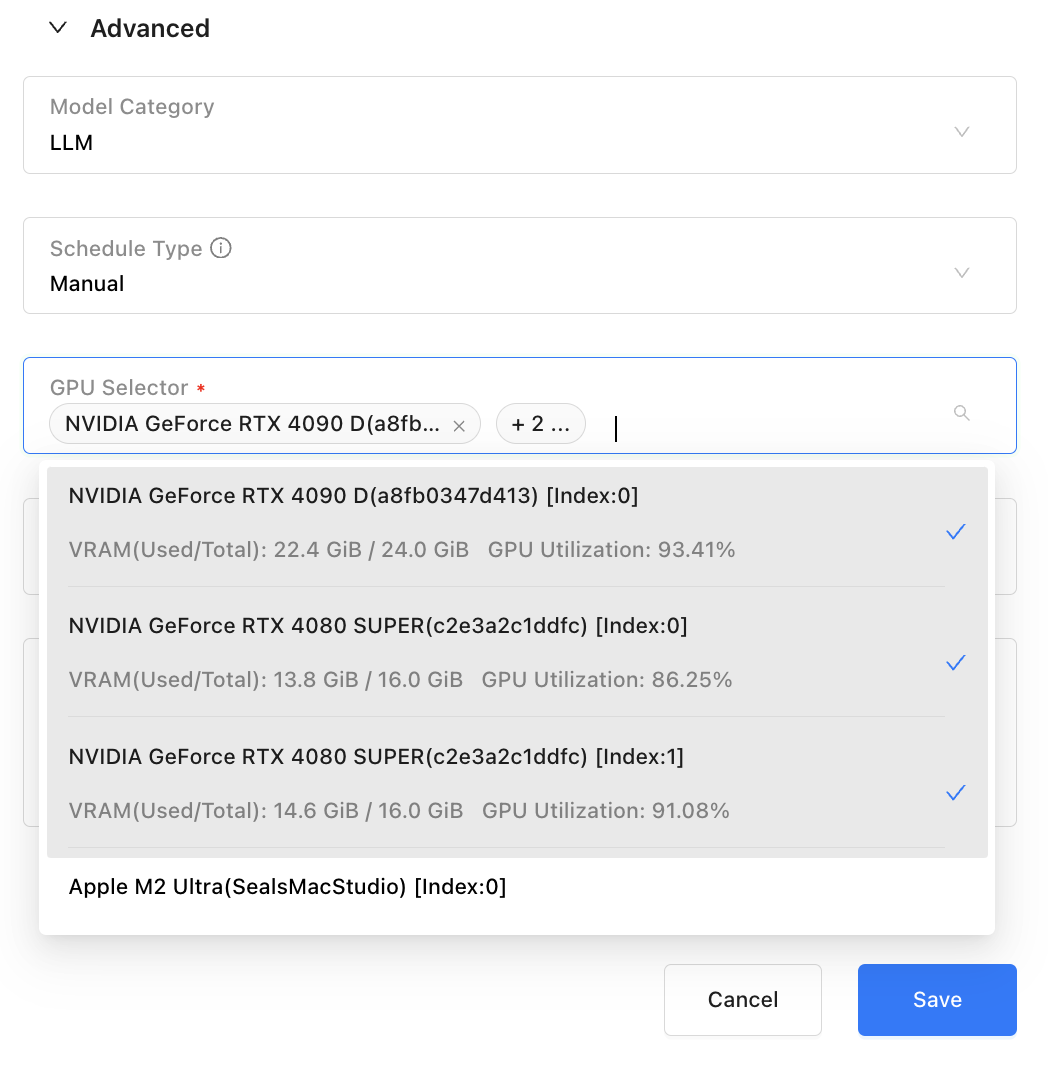Click checkmark beside RTX 4080 SUPER Index:1
The image size is (1048, 1074).
(956, 792)
